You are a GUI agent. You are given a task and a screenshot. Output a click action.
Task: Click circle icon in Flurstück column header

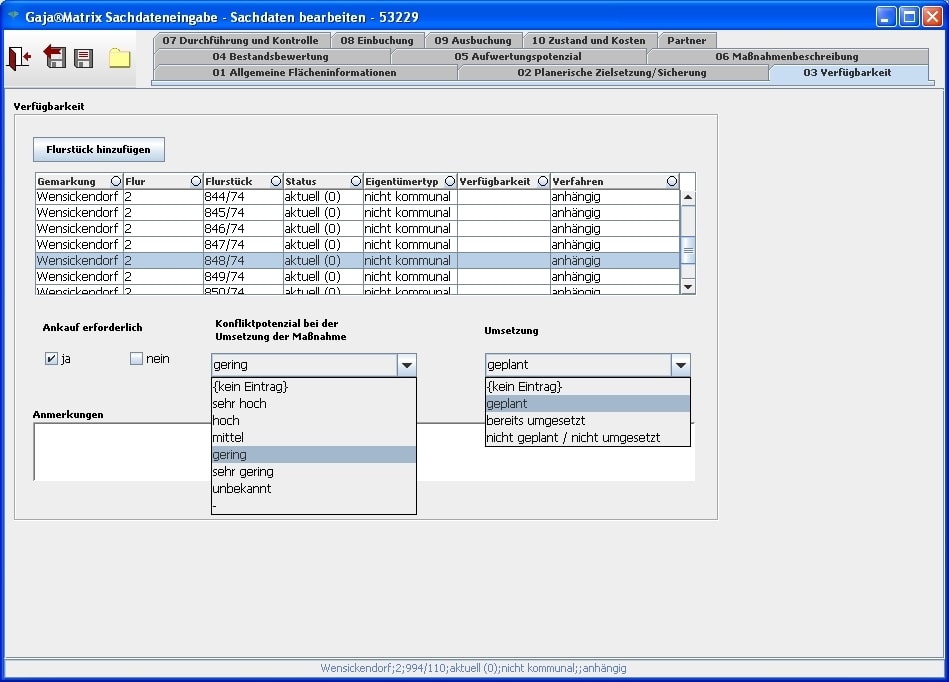point(276,181)
